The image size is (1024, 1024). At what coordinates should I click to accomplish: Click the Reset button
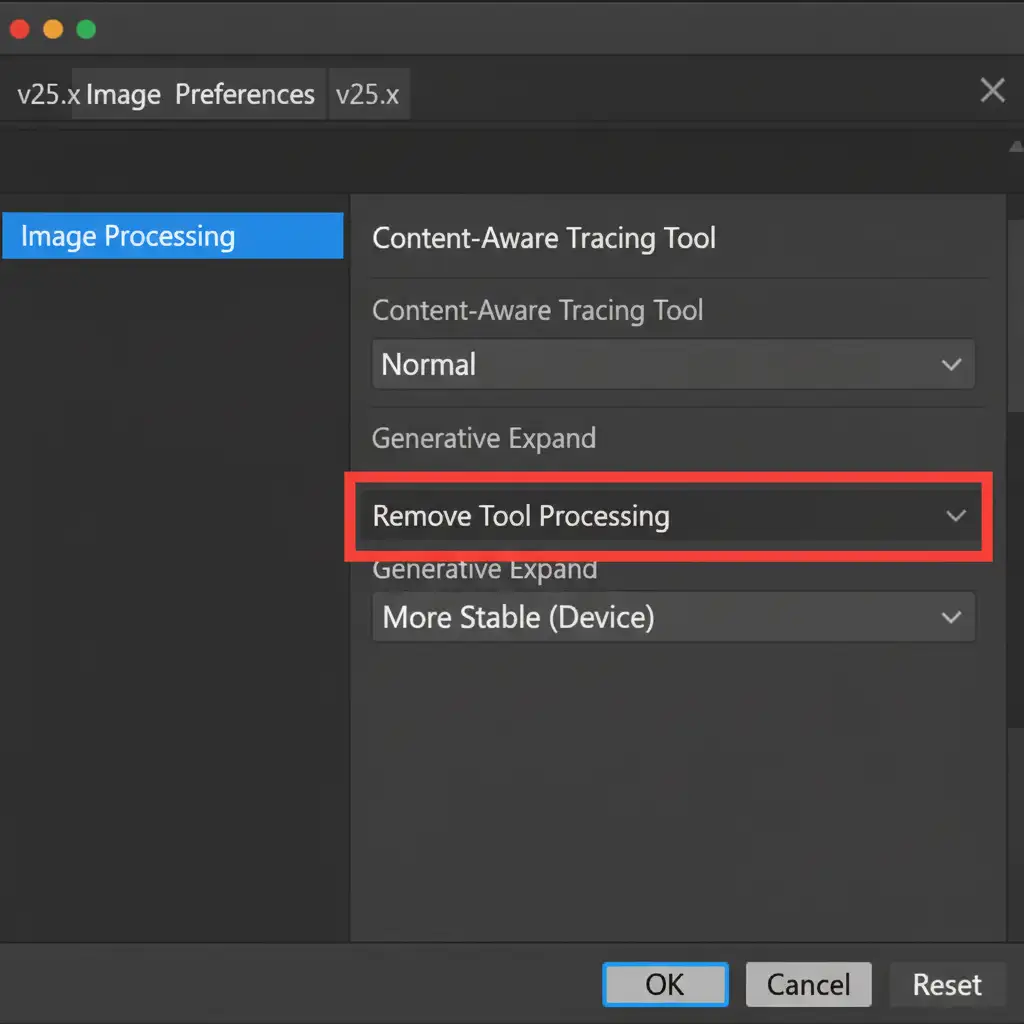pos(946,985)
